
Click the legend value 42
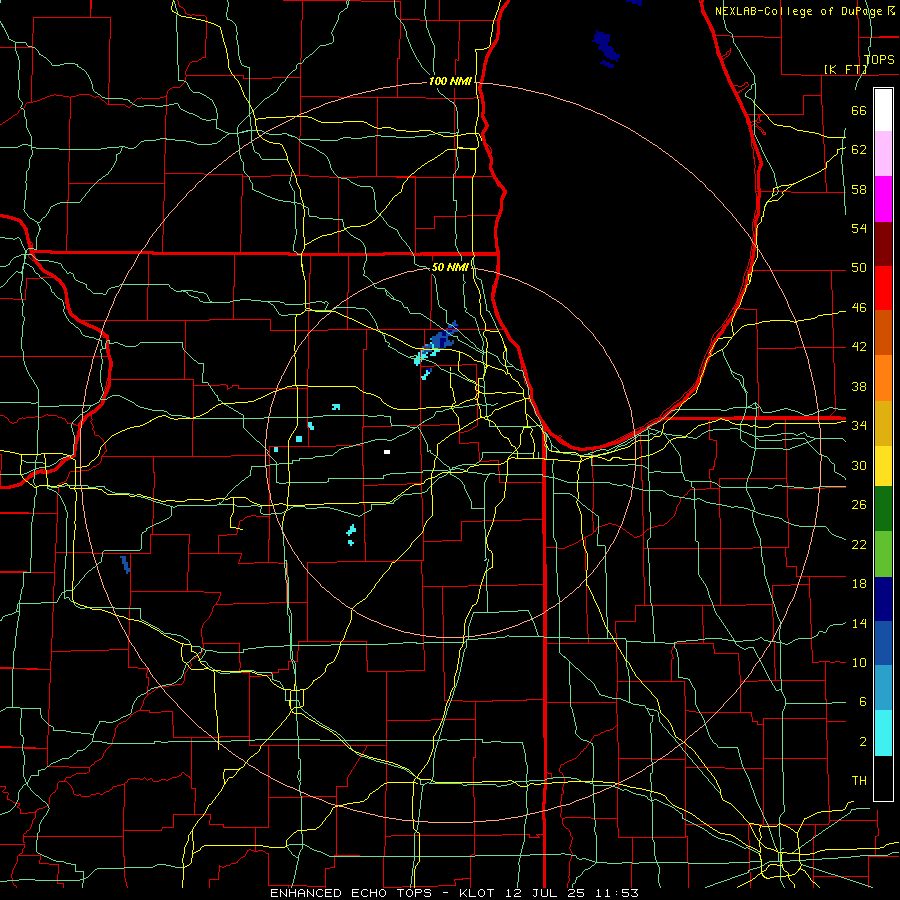(859, 347)
